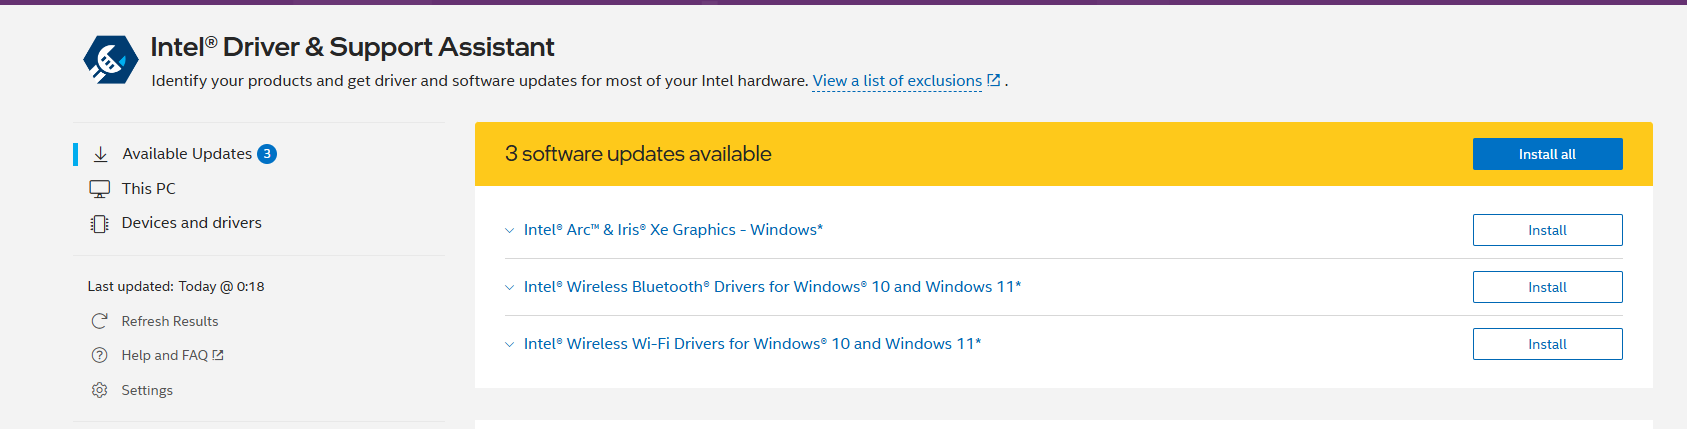Install the Arc & Iris Xe Graphics driver

[1547, 230]
